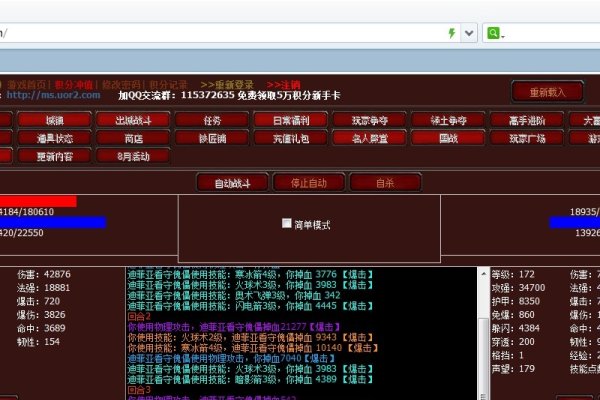Open the address bar dropdown chevron

(469, 33)
